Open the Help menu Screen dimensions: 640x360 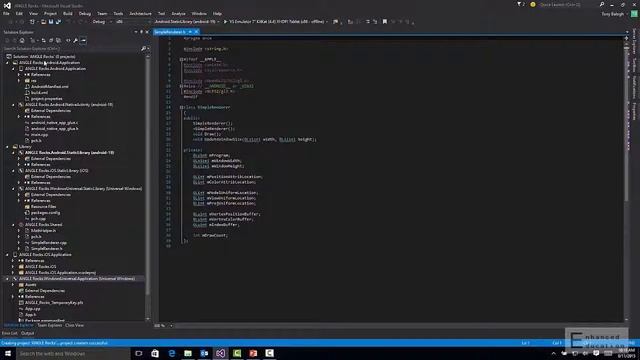click(217, 13)
